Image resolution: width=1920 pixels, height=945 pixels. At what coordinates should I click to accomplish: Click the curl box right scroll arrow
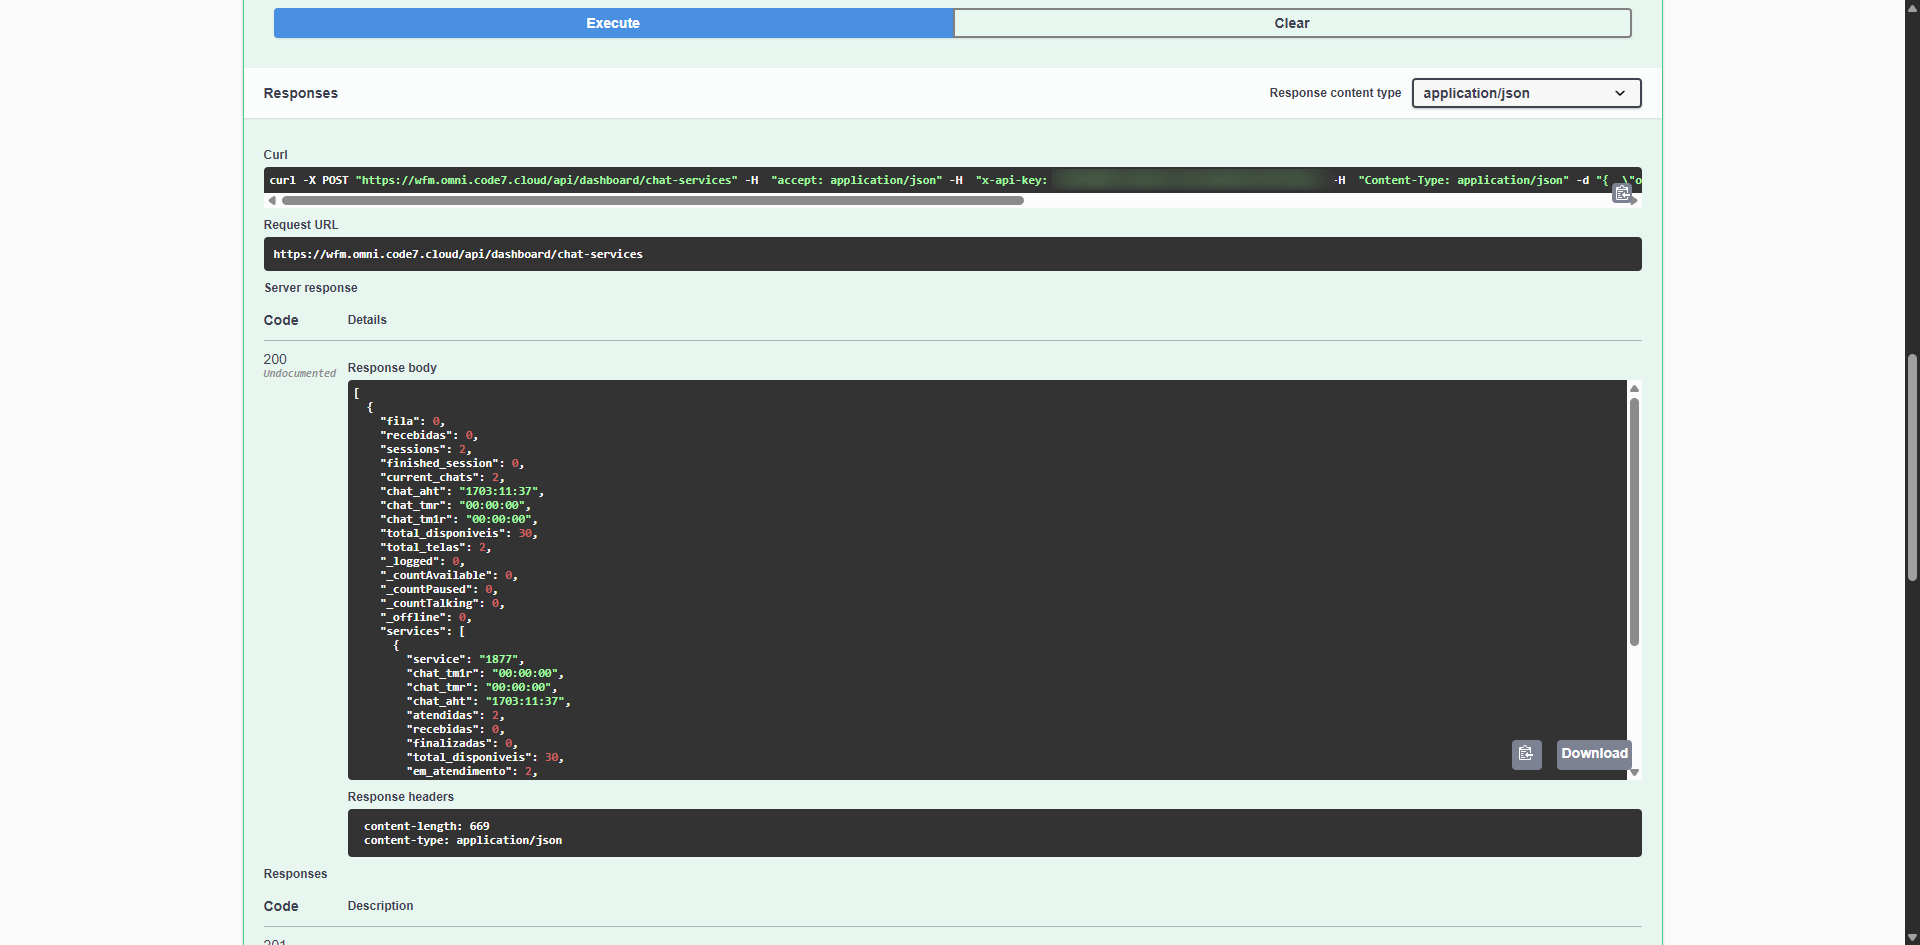point(1635,201)
